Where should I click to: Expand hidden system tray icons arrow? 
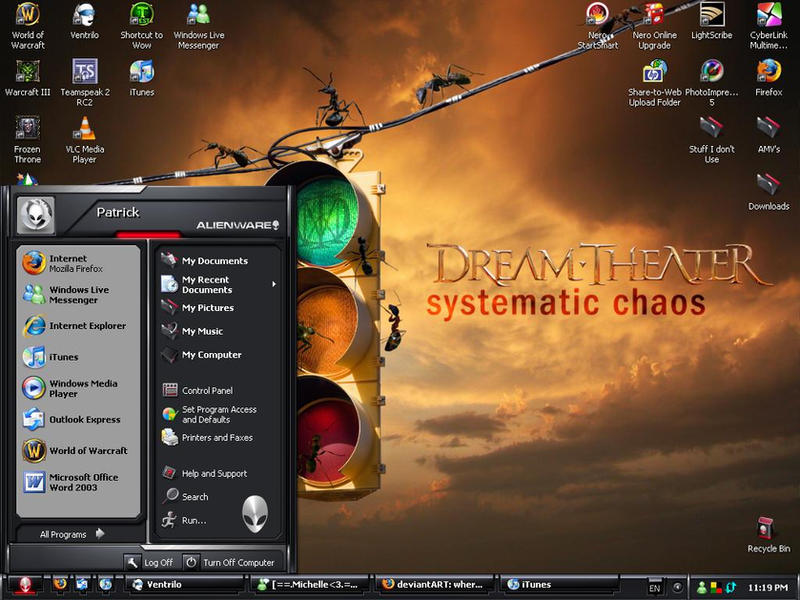coord(678,587)
